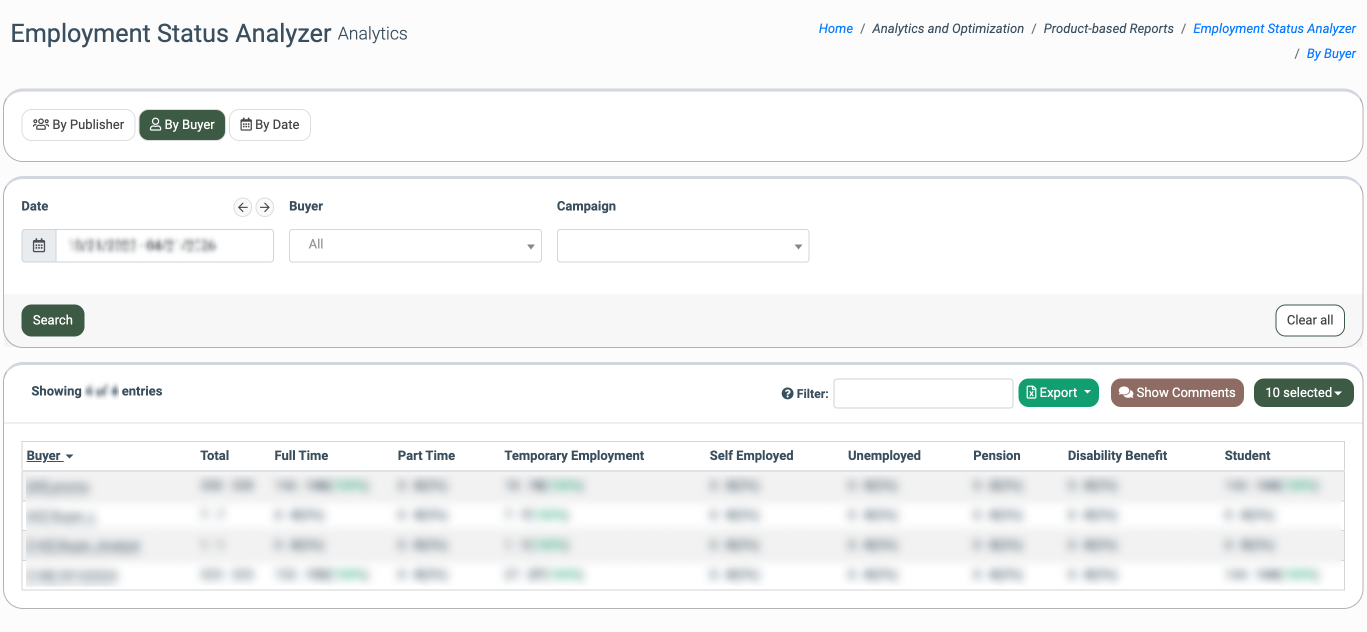Select the By Buyer tab

pos(182,125)
